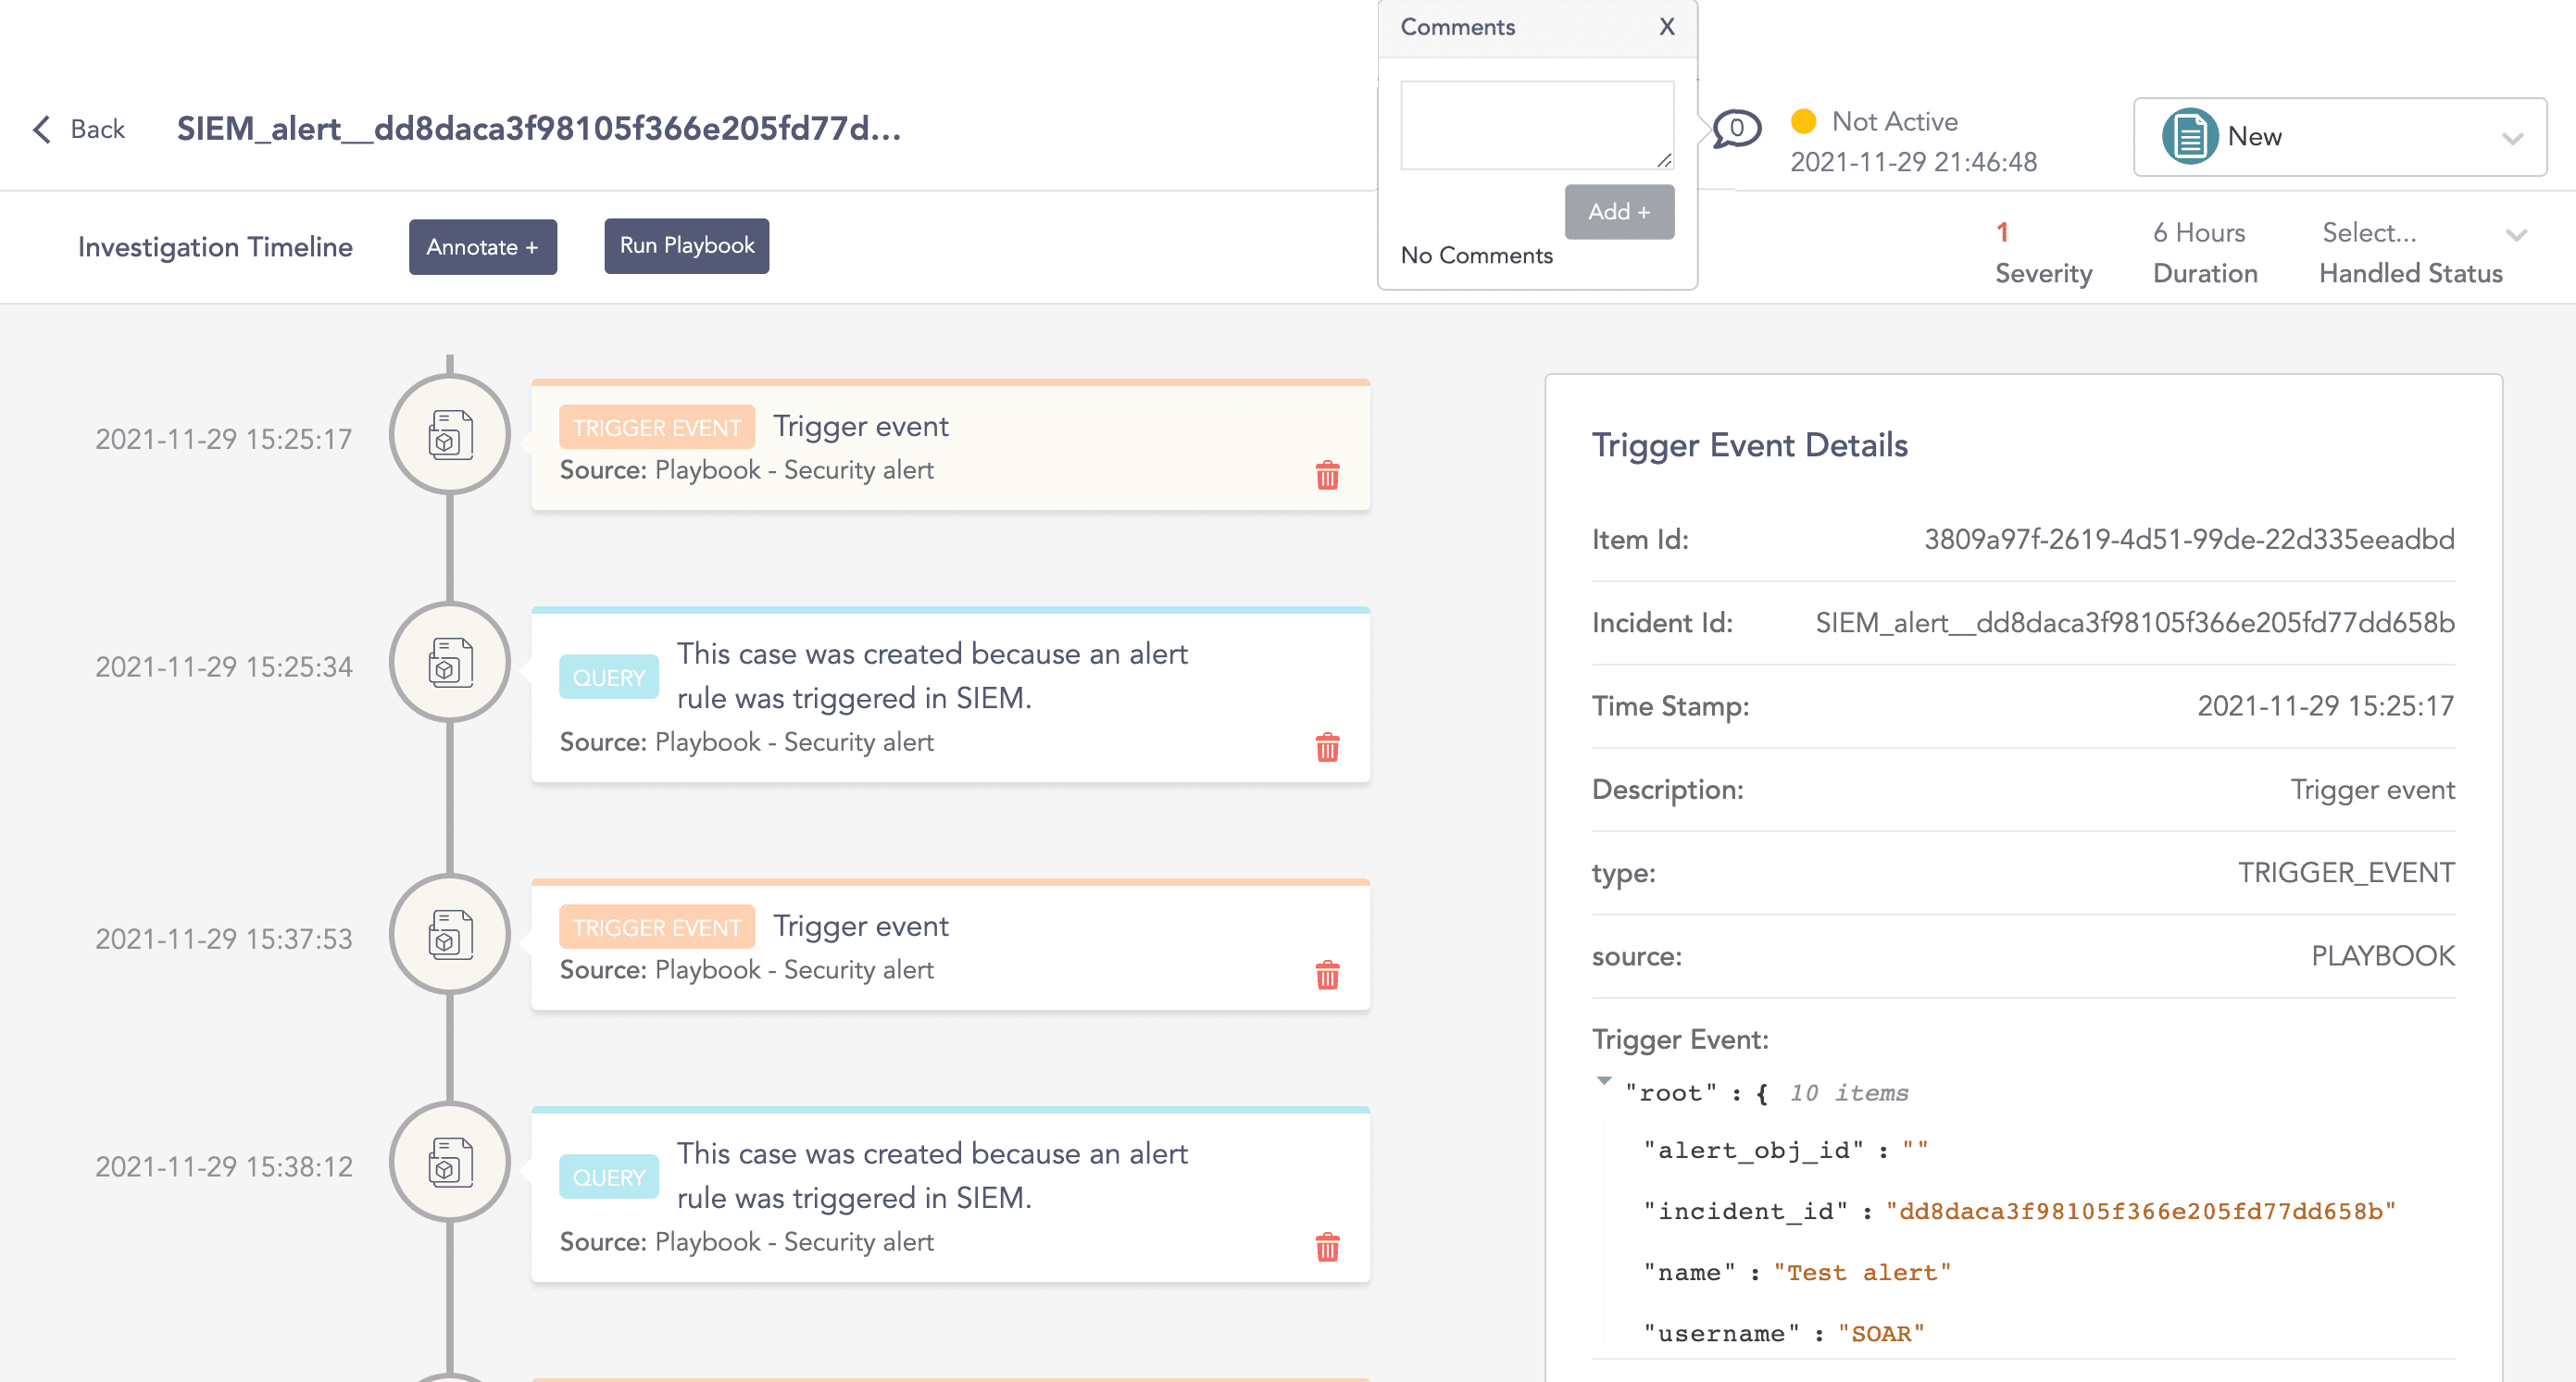Click the Run Playbook button

(x=686, y=246)
